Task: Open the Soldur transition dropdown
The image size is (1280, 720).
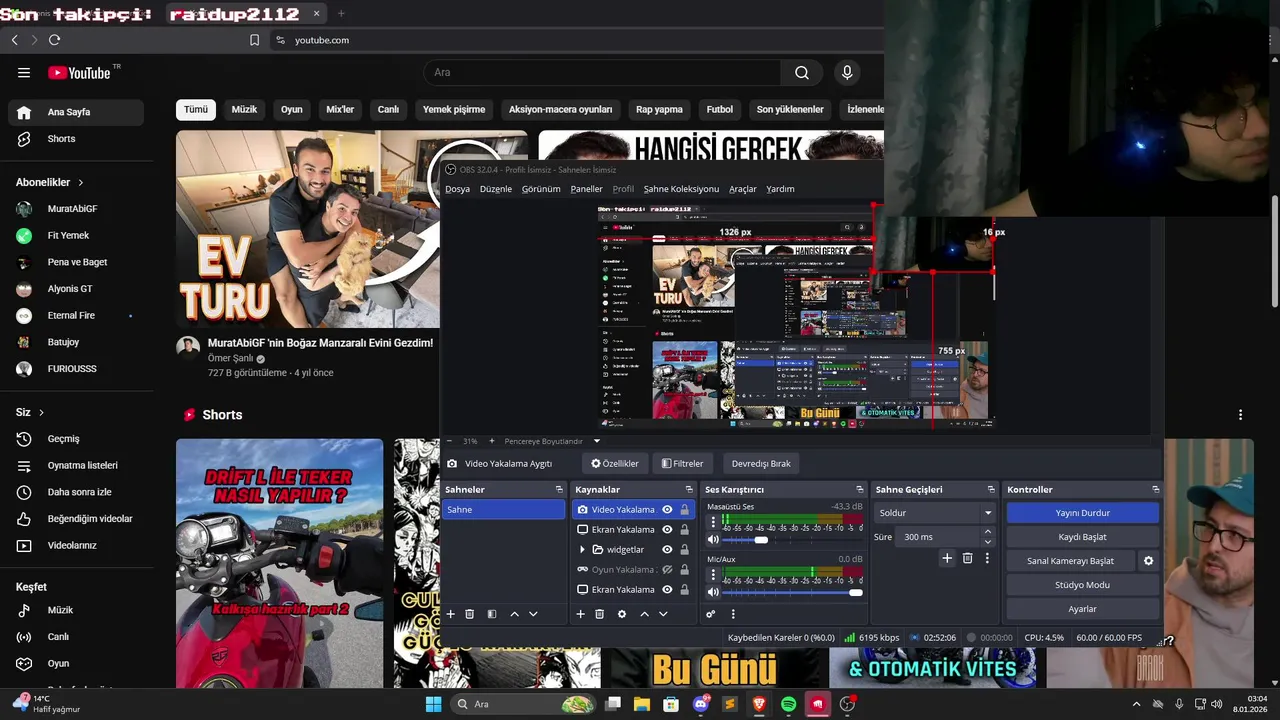Action: pyautogui.click(x=934, y=512)
